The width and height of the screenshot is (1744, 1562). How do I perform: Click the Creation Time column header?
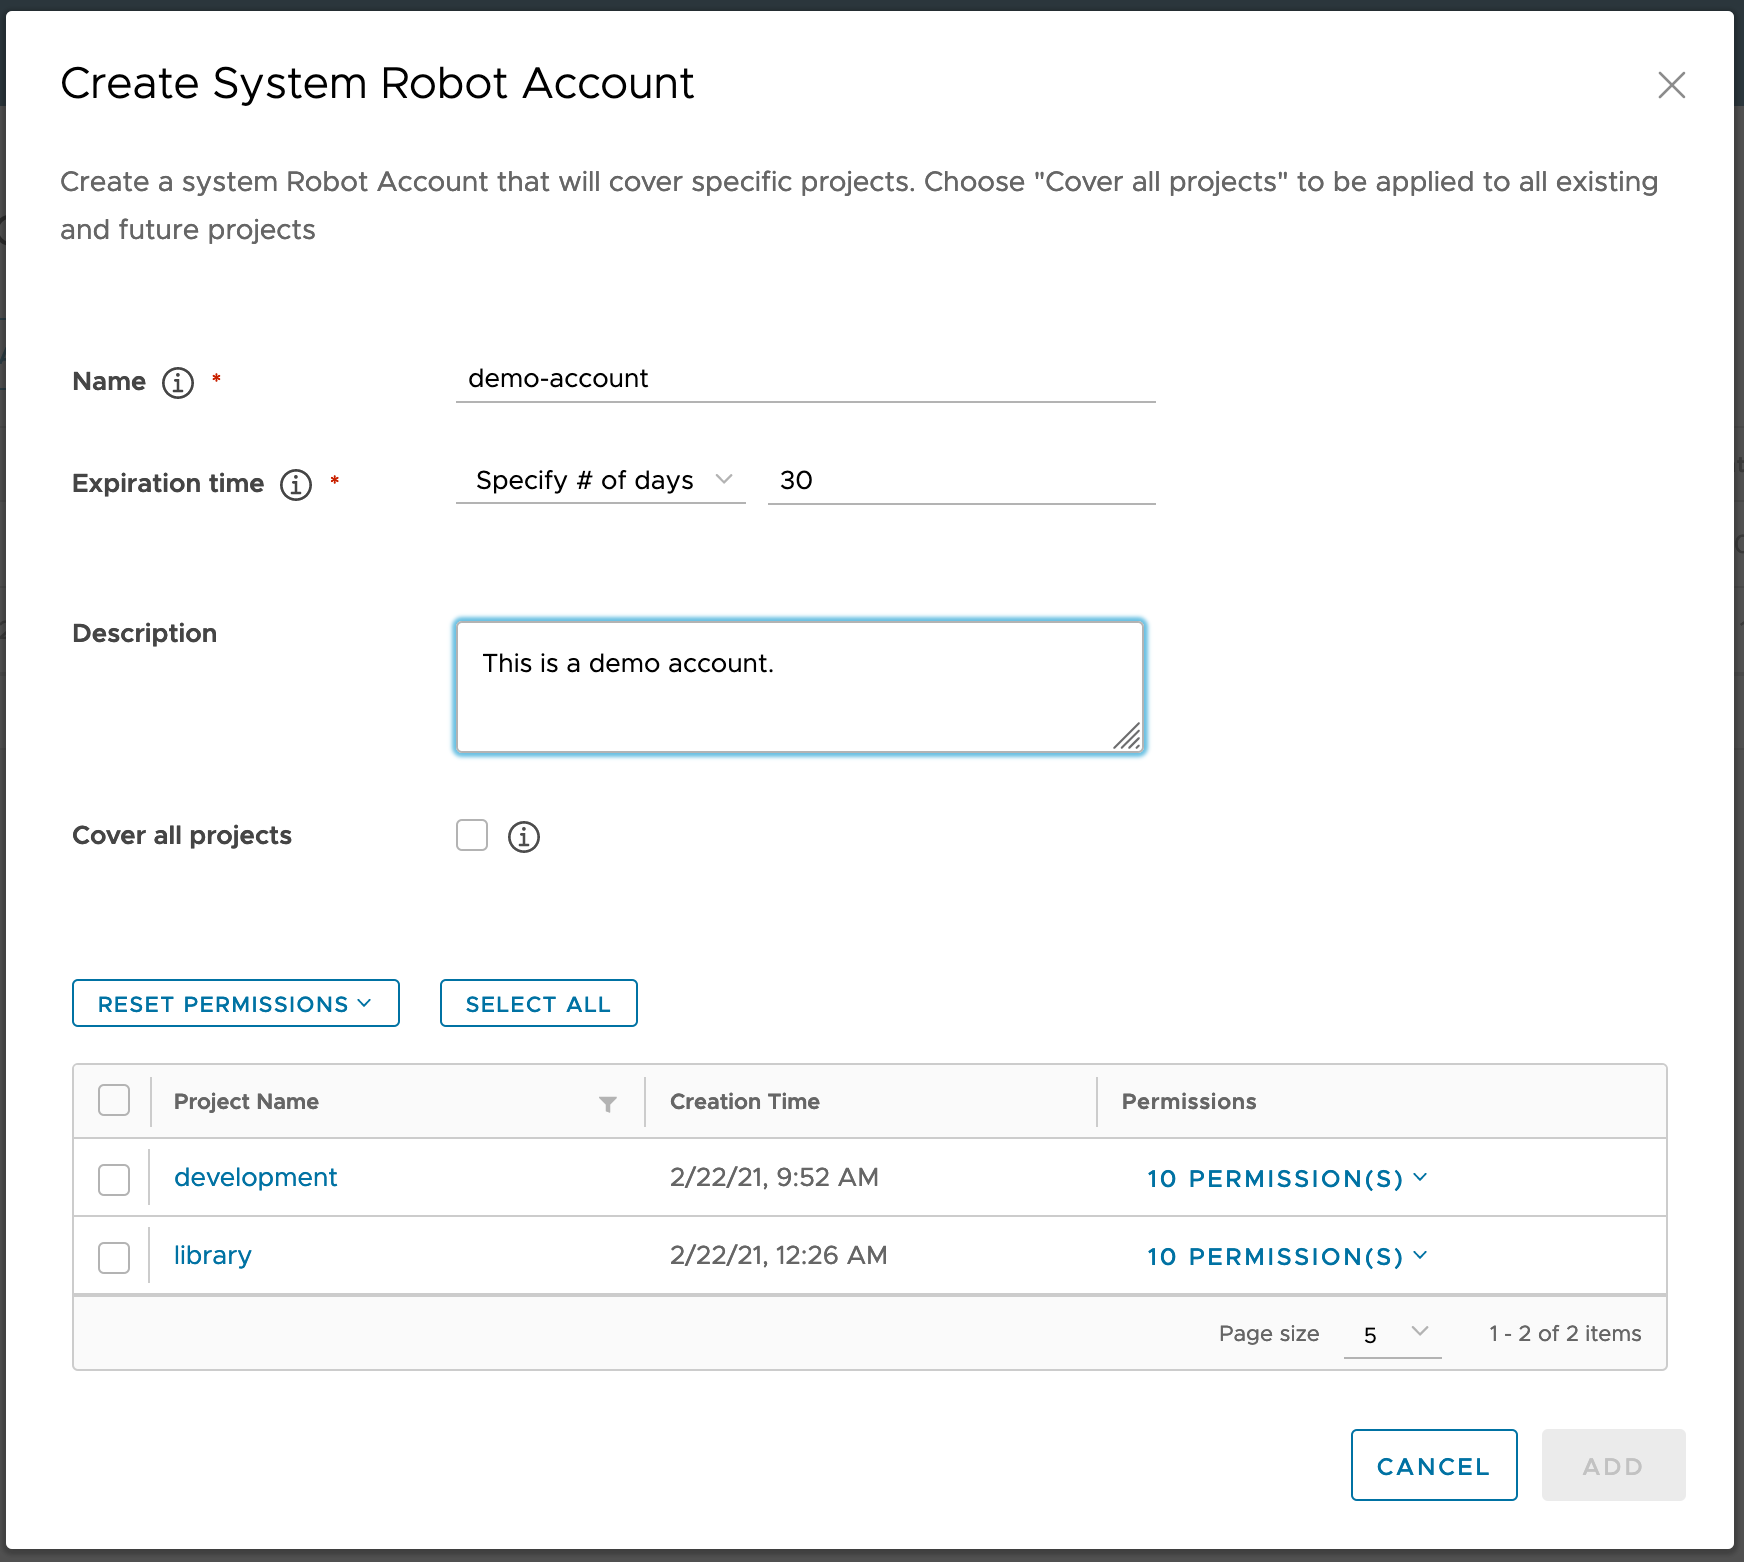click(x=745, y=1101)
